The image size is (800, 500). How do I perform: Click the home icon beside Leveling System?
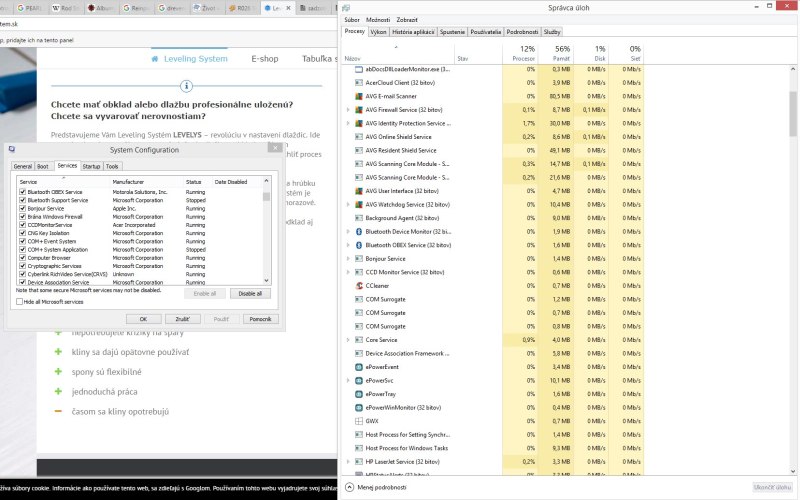click(155, 59)
